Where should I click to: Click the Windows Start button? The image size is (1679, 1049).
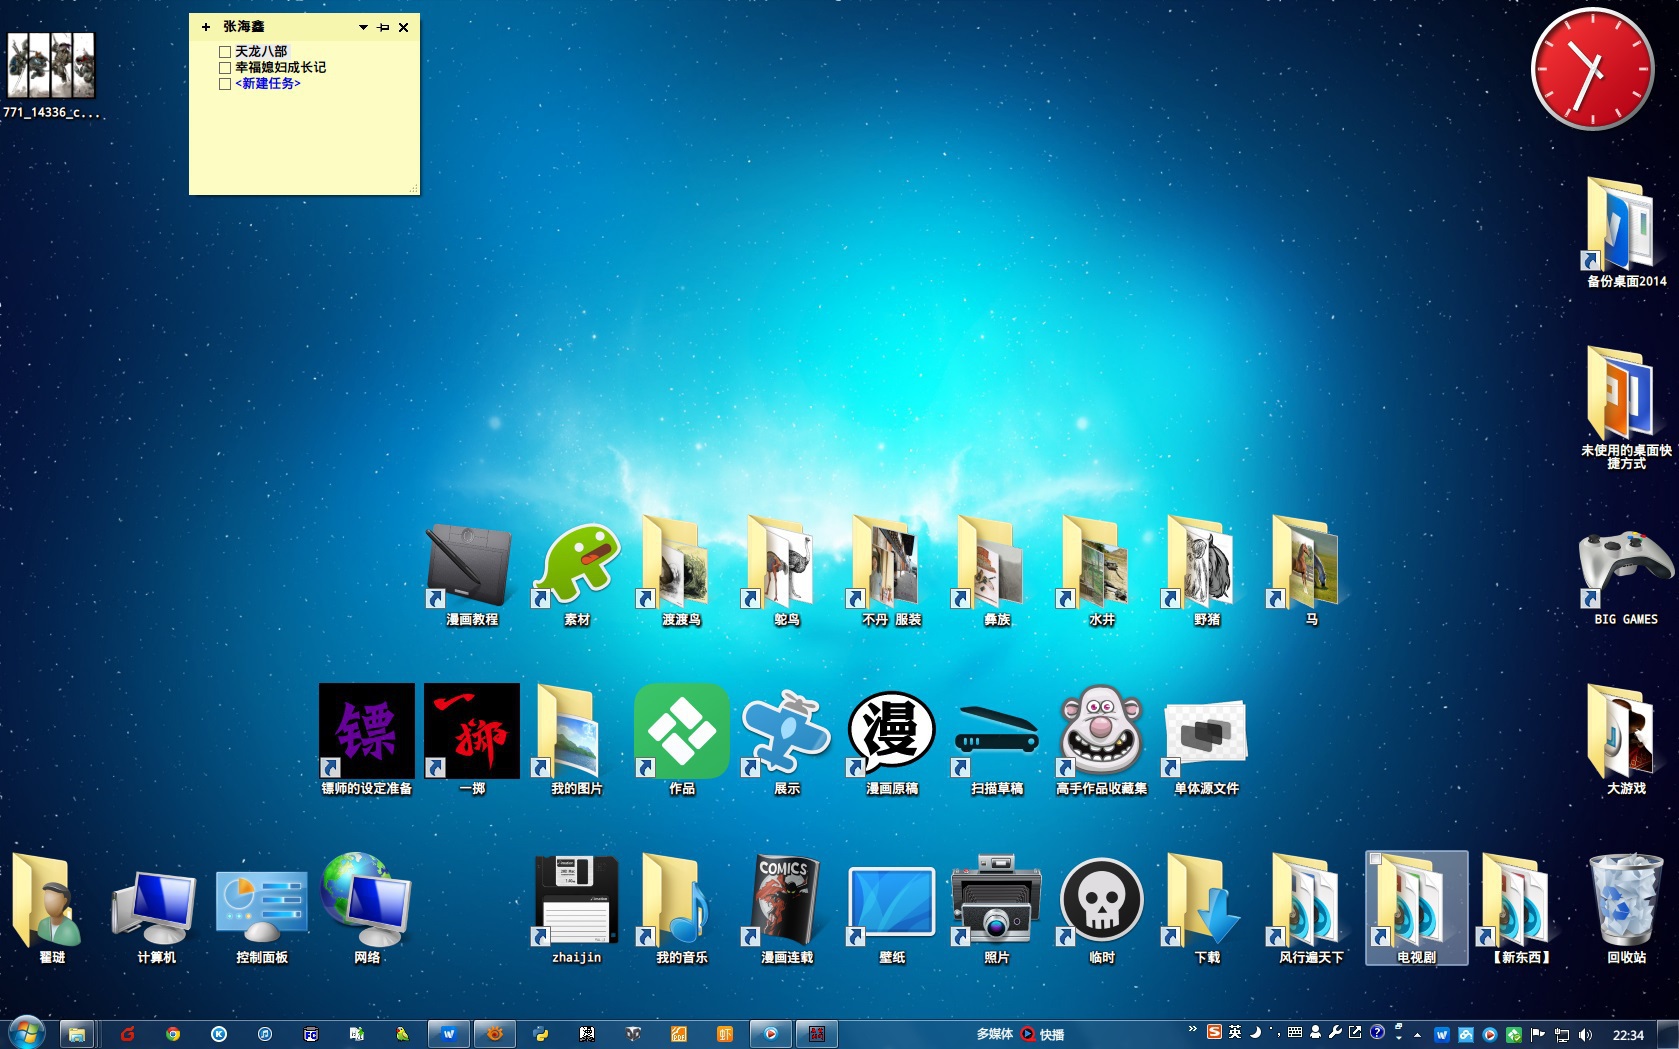tap(27, 1032)
